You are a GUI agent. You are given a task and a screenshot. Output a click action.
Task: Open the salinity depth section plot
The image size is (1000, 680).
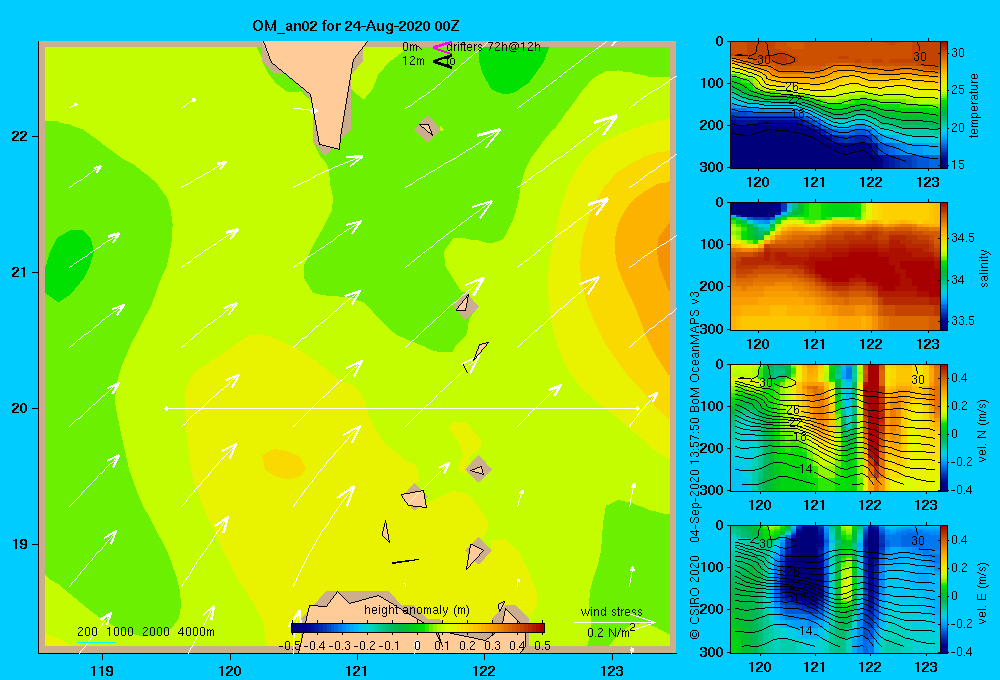834,266
